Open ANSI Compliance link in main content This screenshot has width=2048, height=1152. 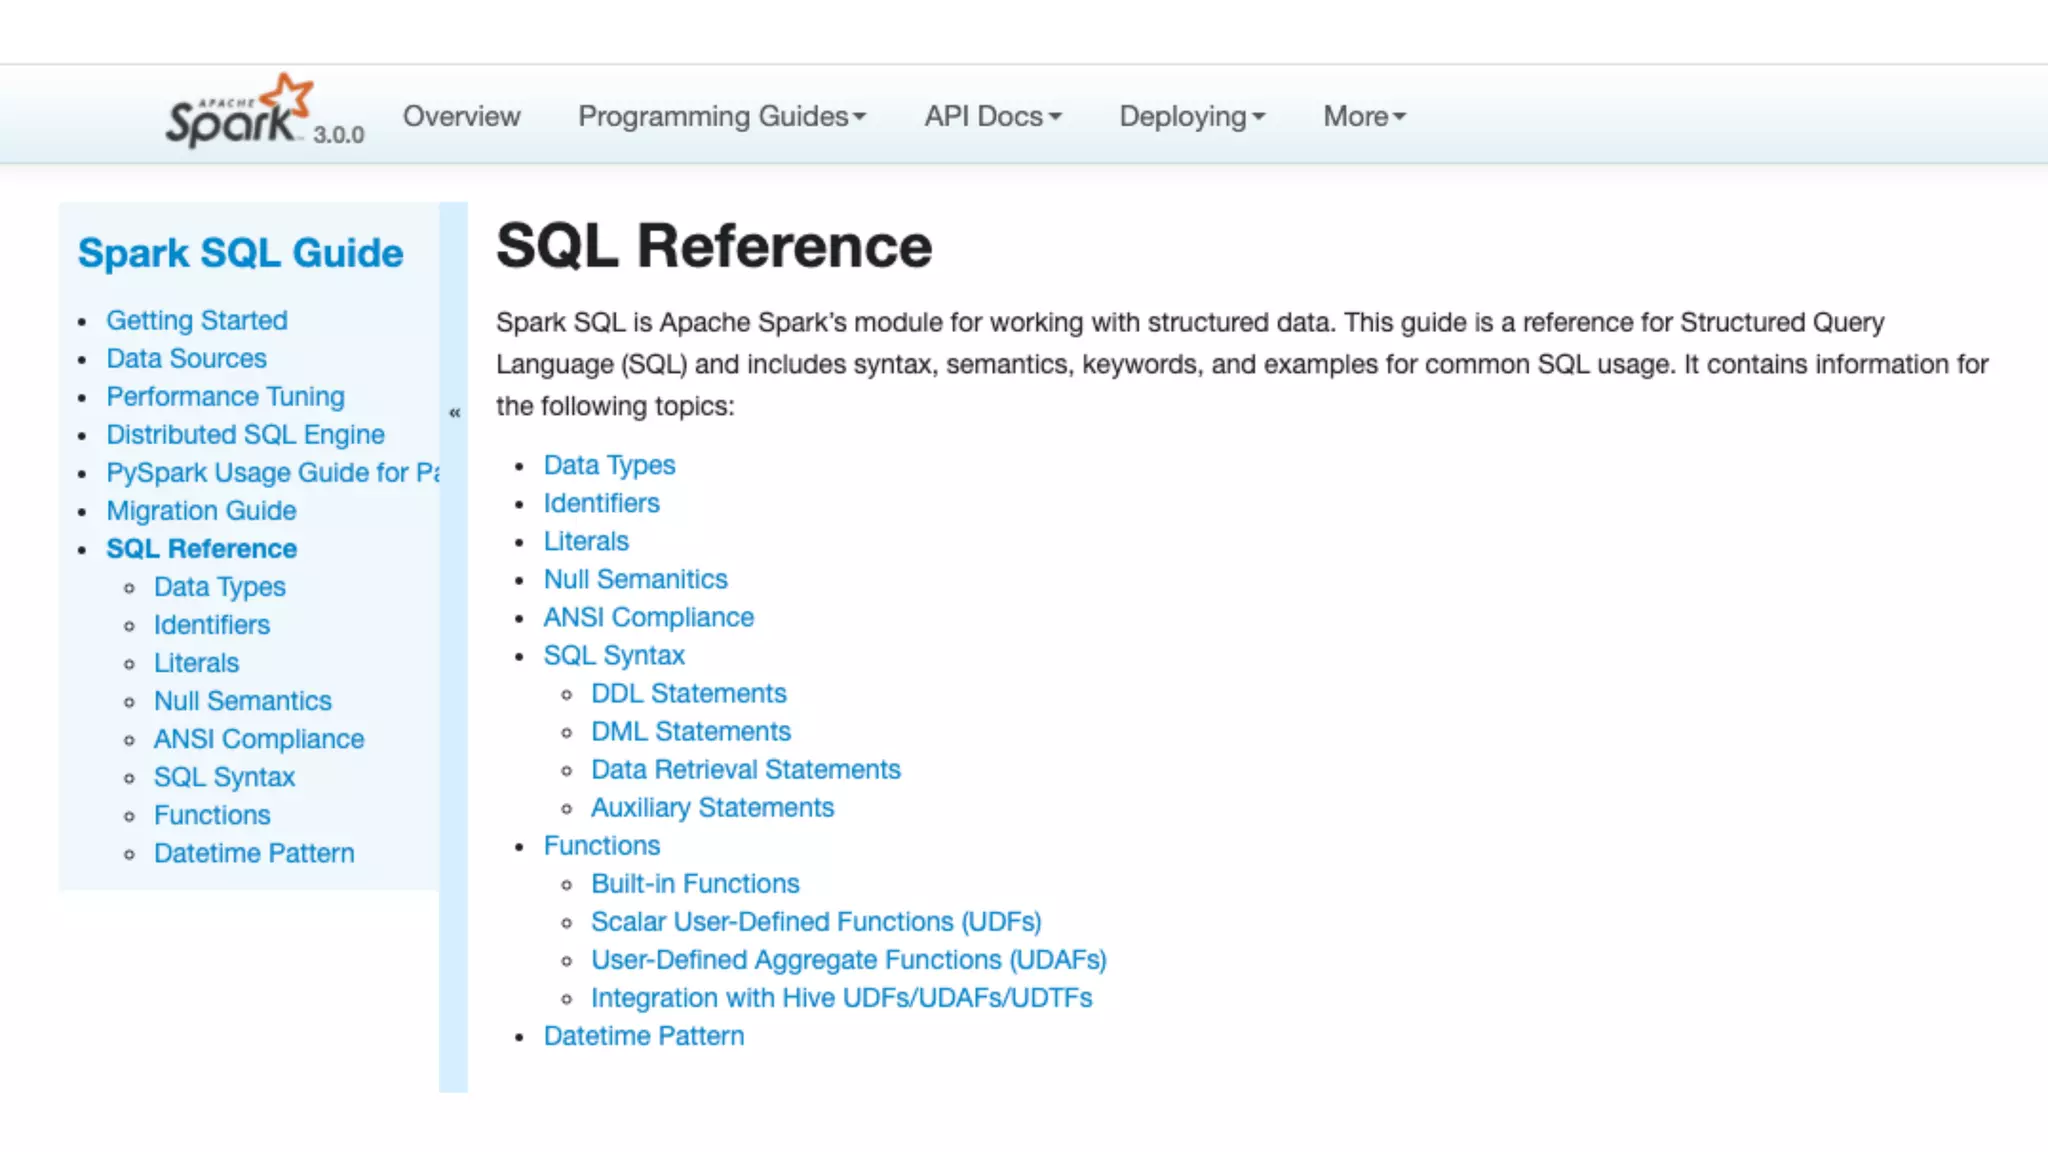[x=648, y=617]
